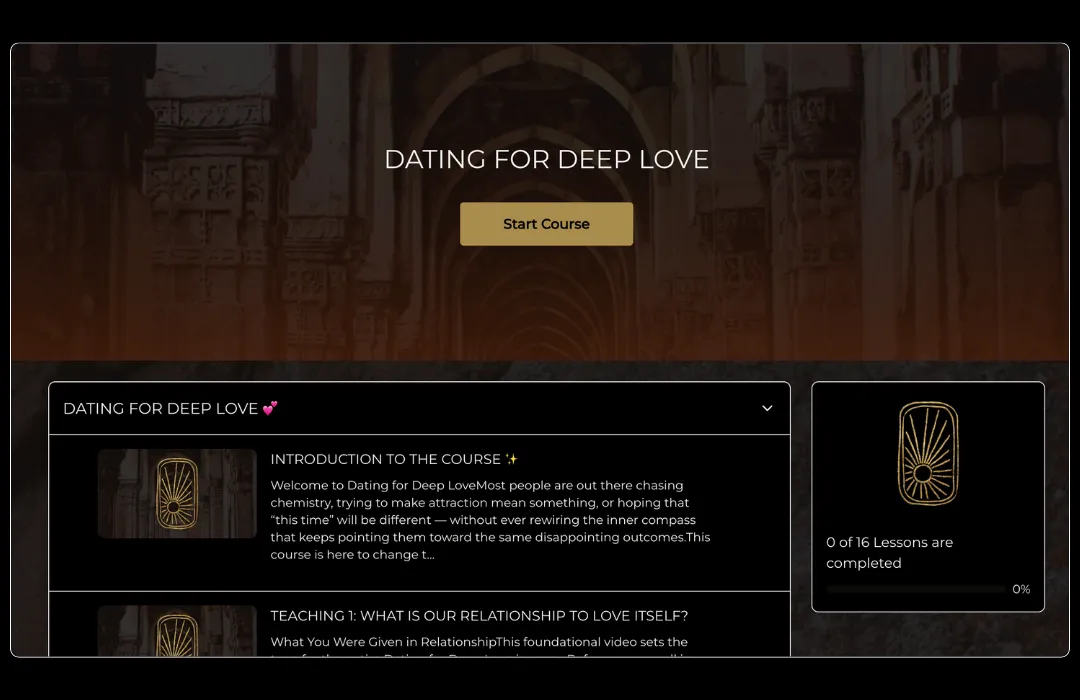
Task: Click the golden sunburst emblem in progress card
Action: click(928, 453)
